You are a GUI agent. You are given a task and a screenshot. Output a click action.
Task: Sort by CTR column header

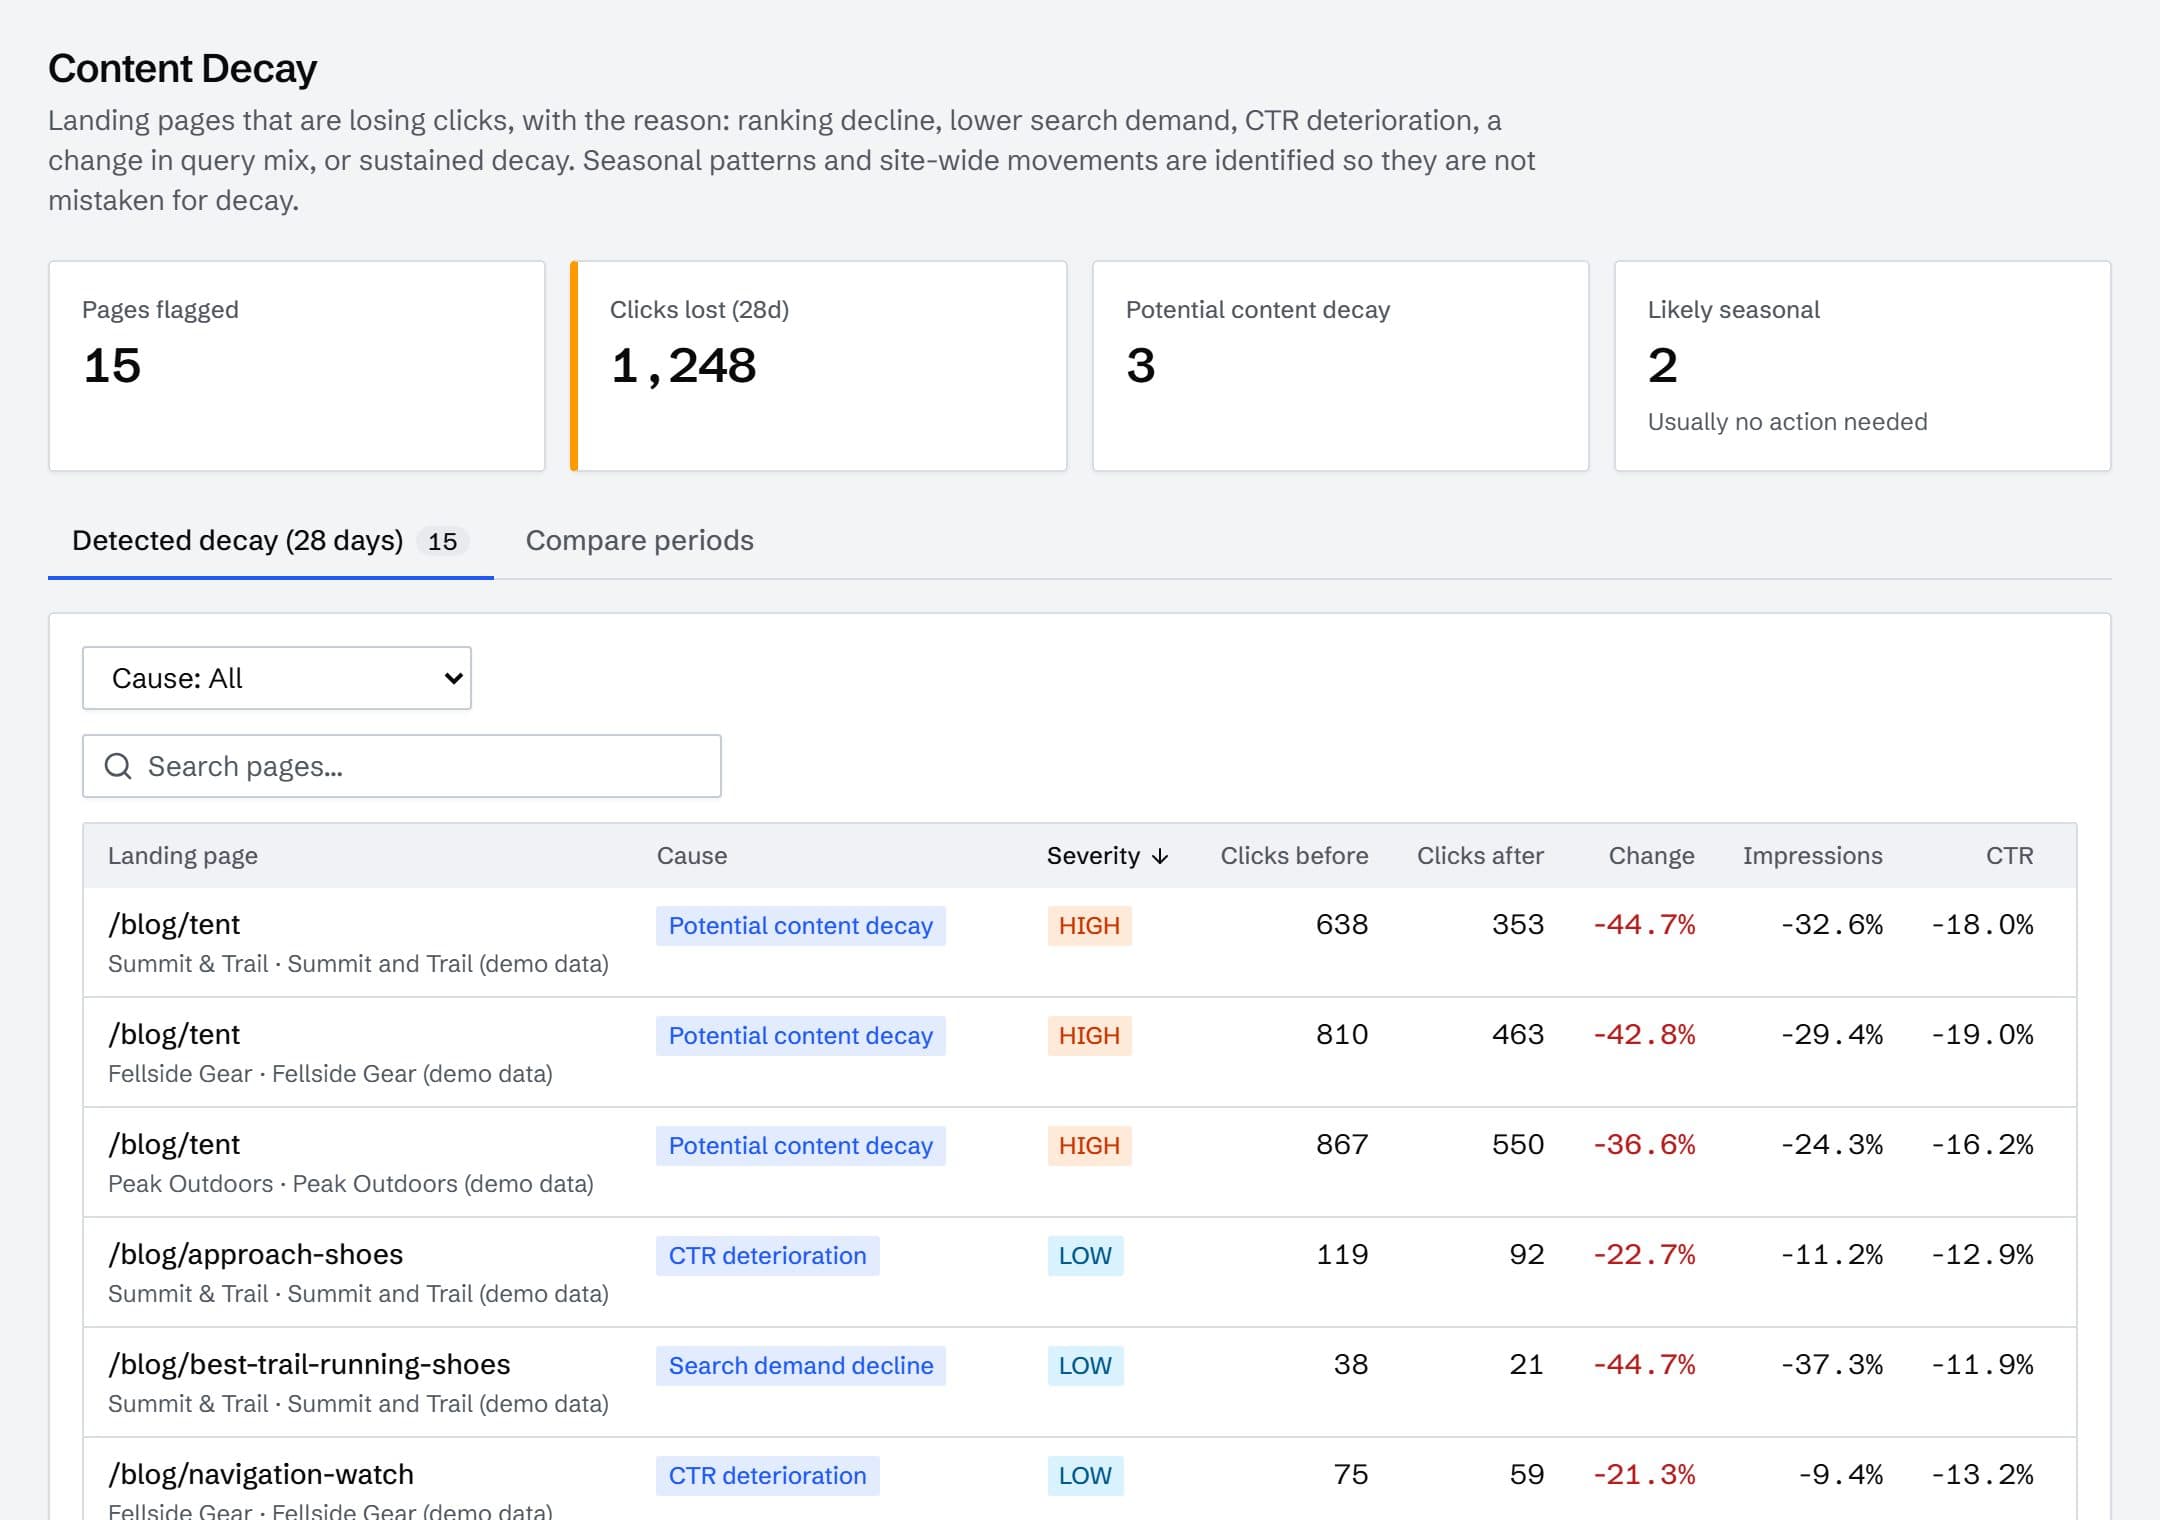(2009, 856)
